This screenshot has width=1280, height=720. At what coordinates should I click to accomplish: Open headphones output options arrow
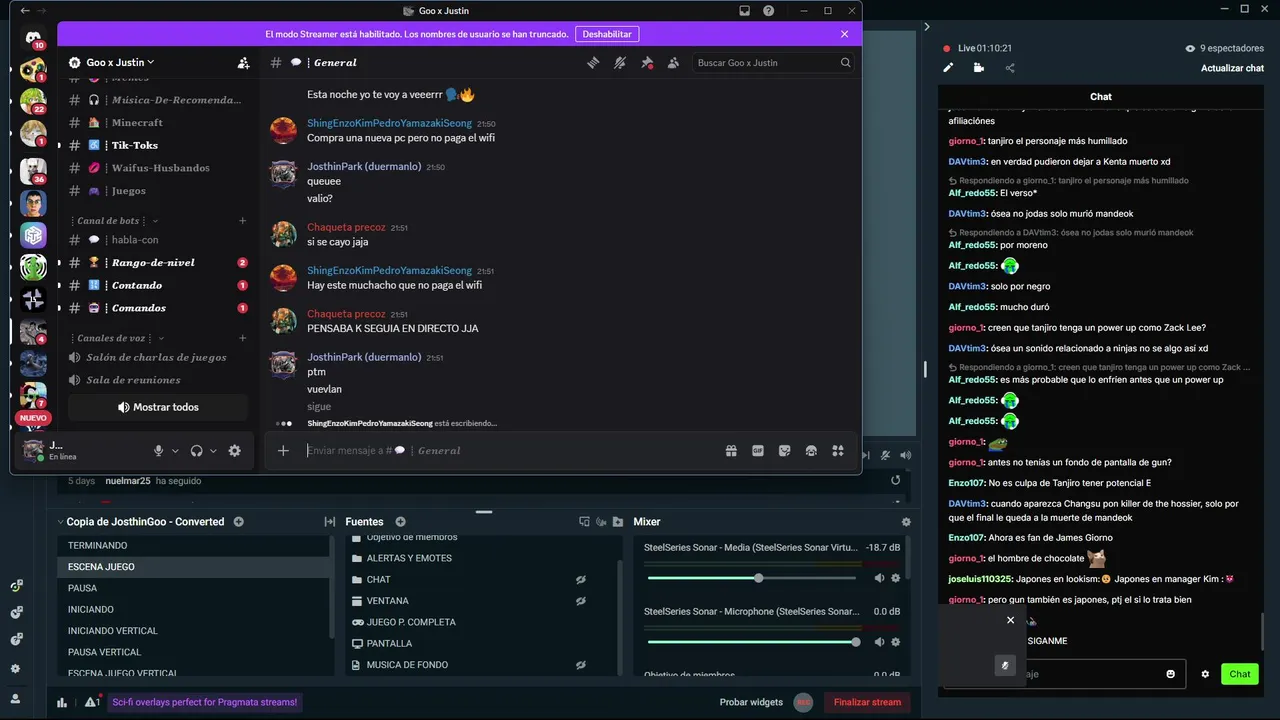coord(213,451)
